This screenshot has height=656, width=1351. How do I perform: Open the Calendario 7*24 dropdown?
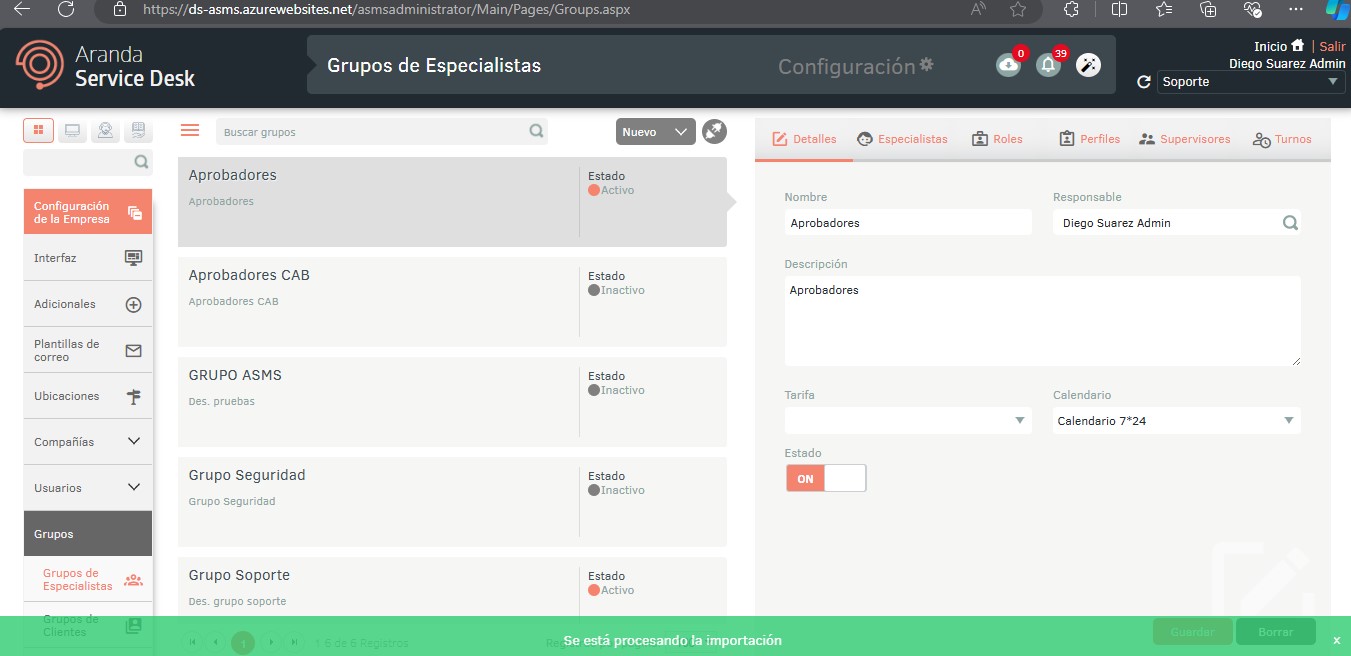click(1177, 421)
